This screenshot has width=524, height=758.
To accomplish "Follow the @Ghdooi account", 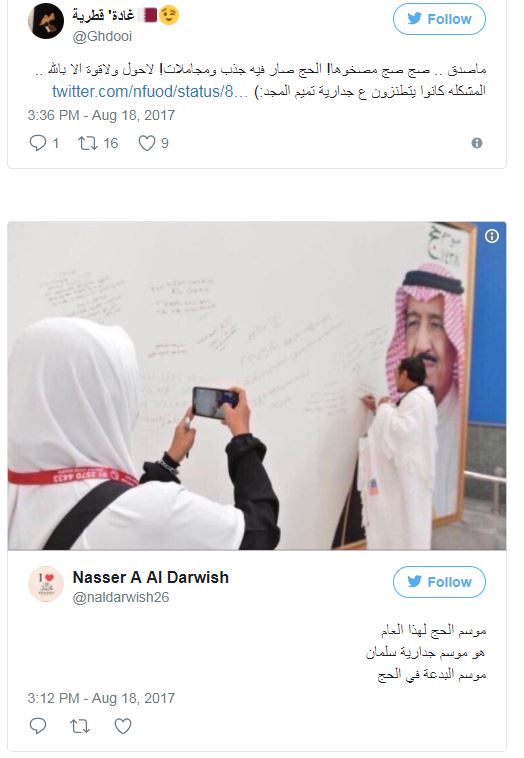I will pyautogui.click(x=439, y=19).
